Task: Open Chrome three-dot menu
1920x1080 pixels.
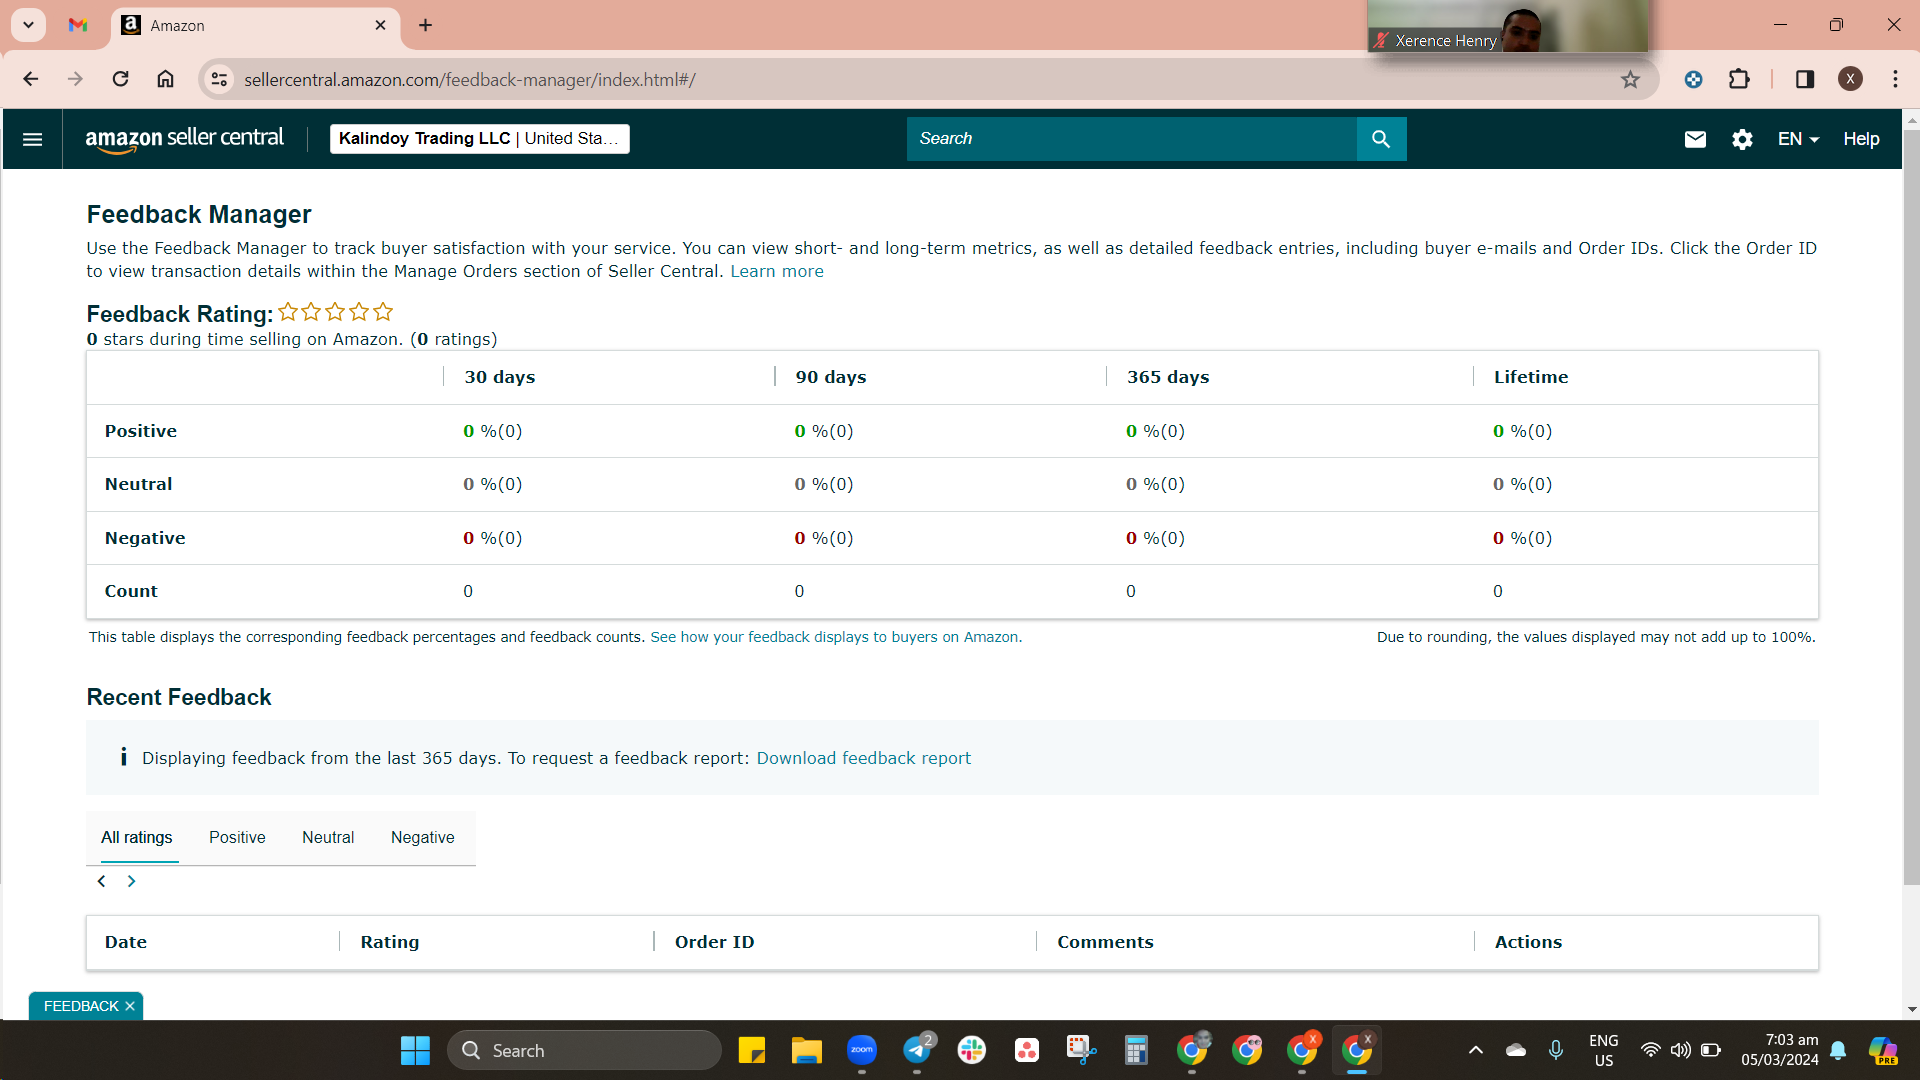Action: point(1895,79)
